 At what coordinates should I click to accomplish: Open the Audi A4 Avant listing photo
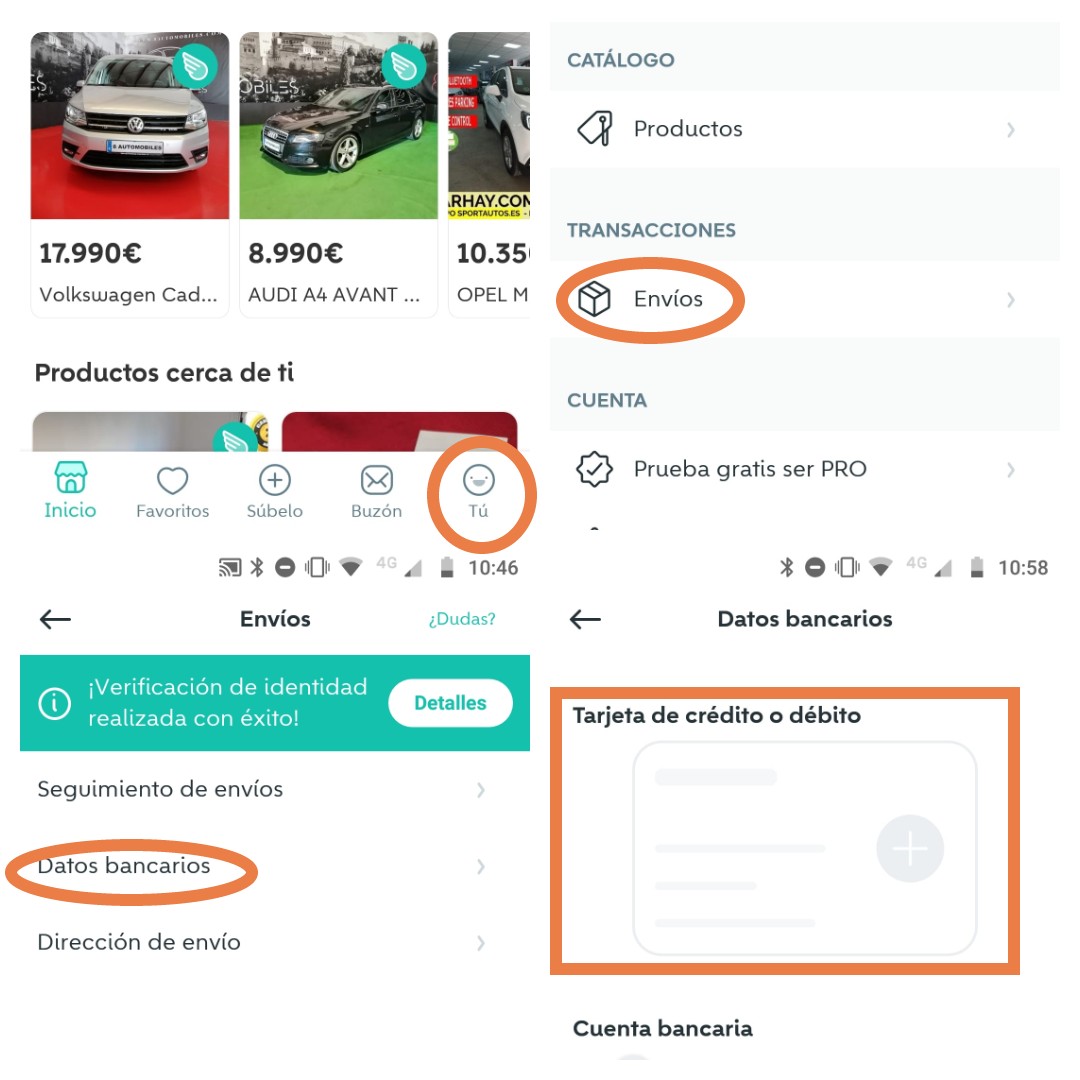point(338,126)
